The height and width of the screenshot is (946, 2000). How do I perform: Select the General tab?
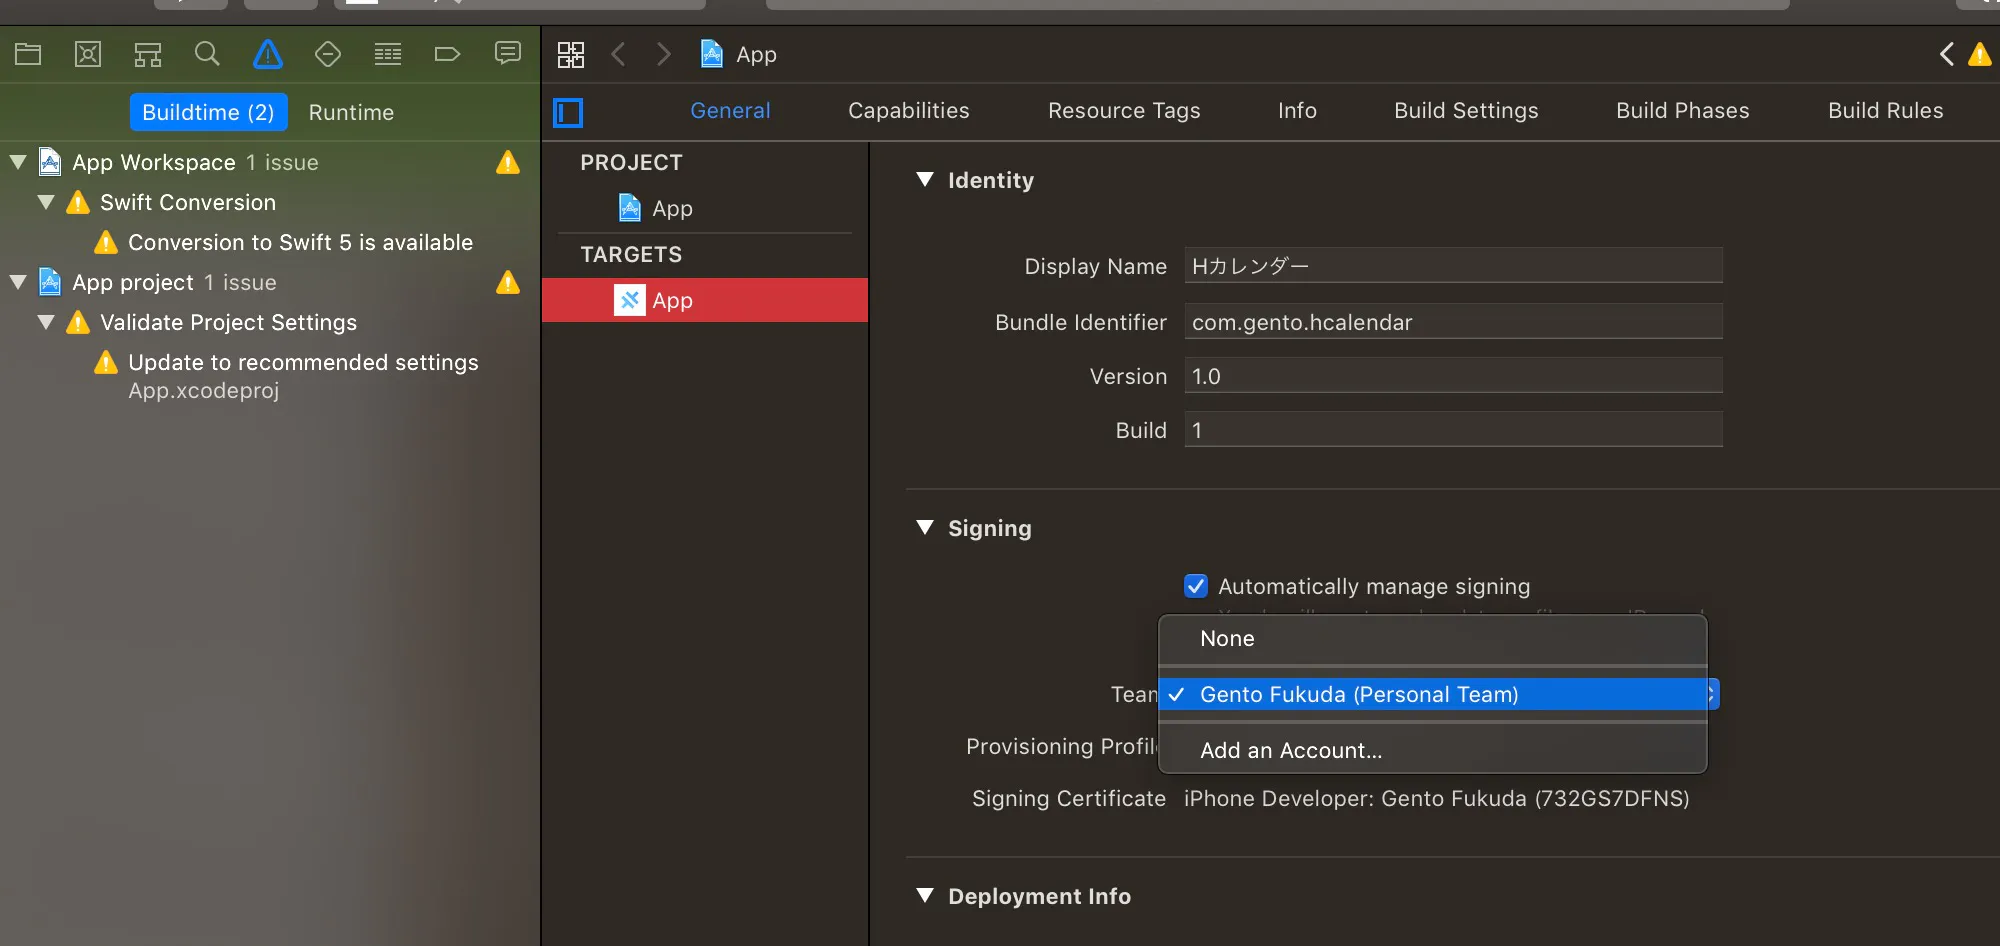pos(730,111)
